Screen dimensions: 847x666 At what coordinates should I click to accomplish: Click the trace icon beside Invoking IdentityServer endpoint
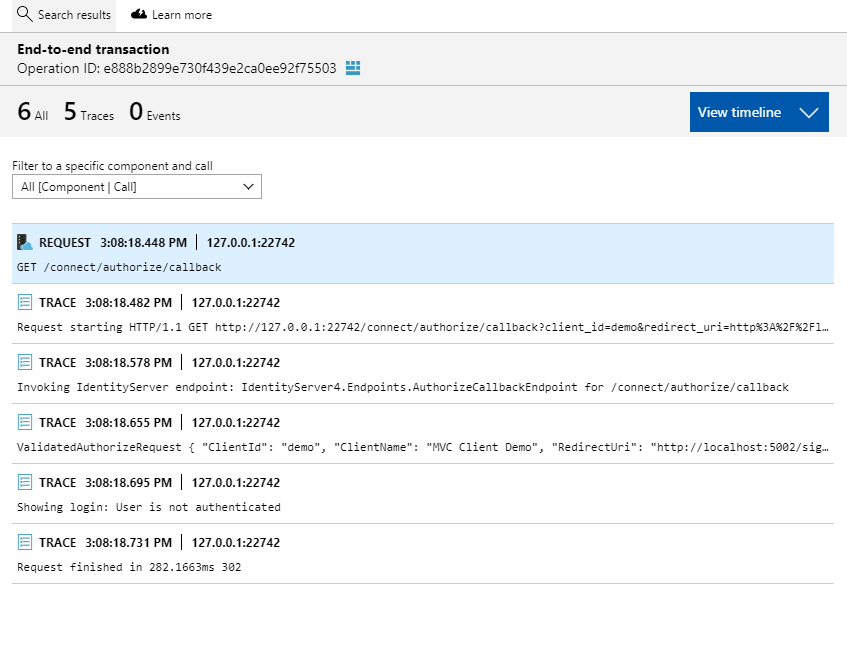[25, 362]
